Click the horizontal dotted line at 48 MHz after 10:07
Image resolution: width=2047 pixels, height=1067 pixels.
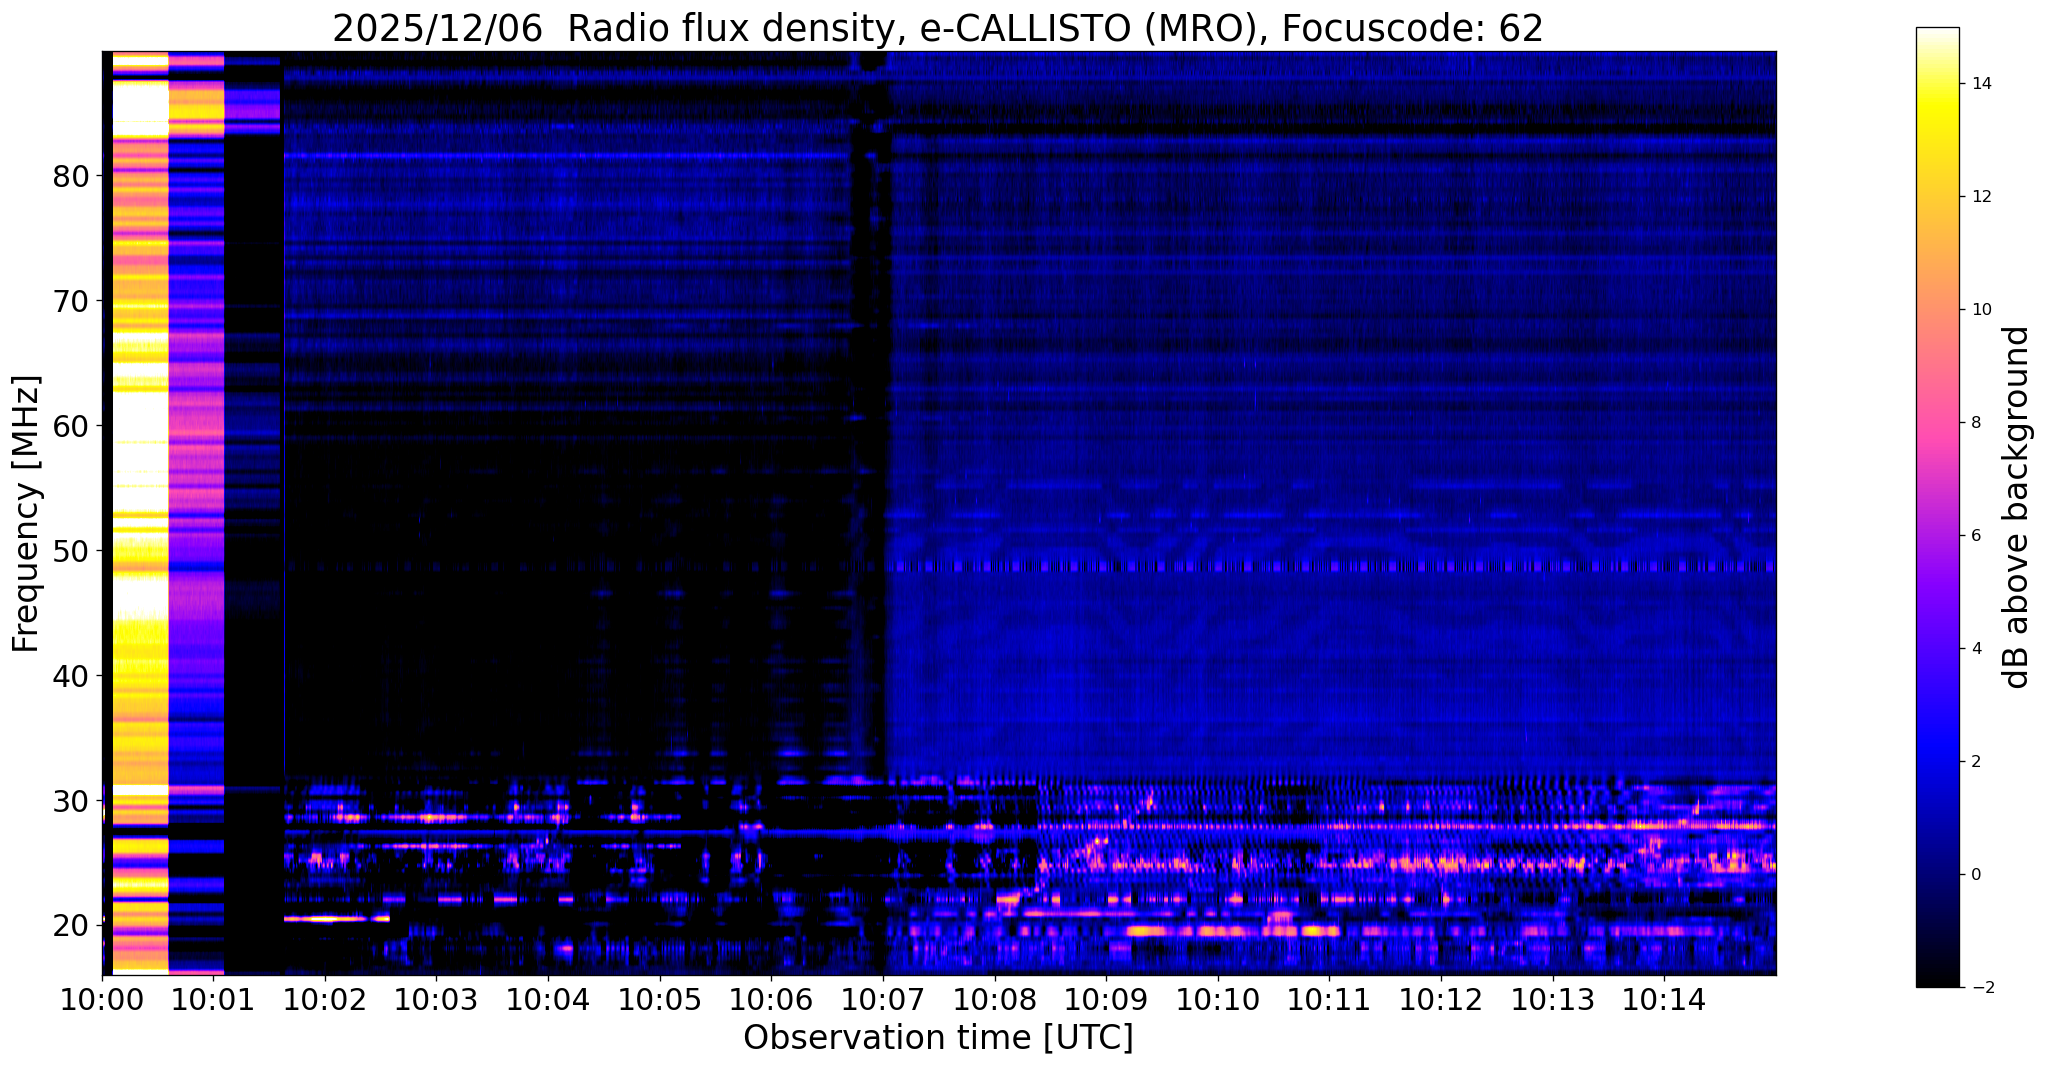[x=1330, y=567]
